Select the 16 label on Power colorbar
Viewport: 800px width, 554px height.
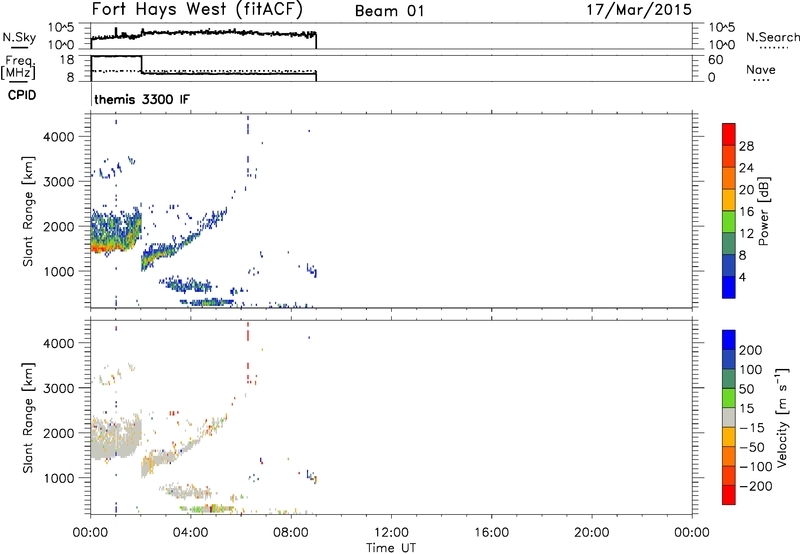pos(746,212)
